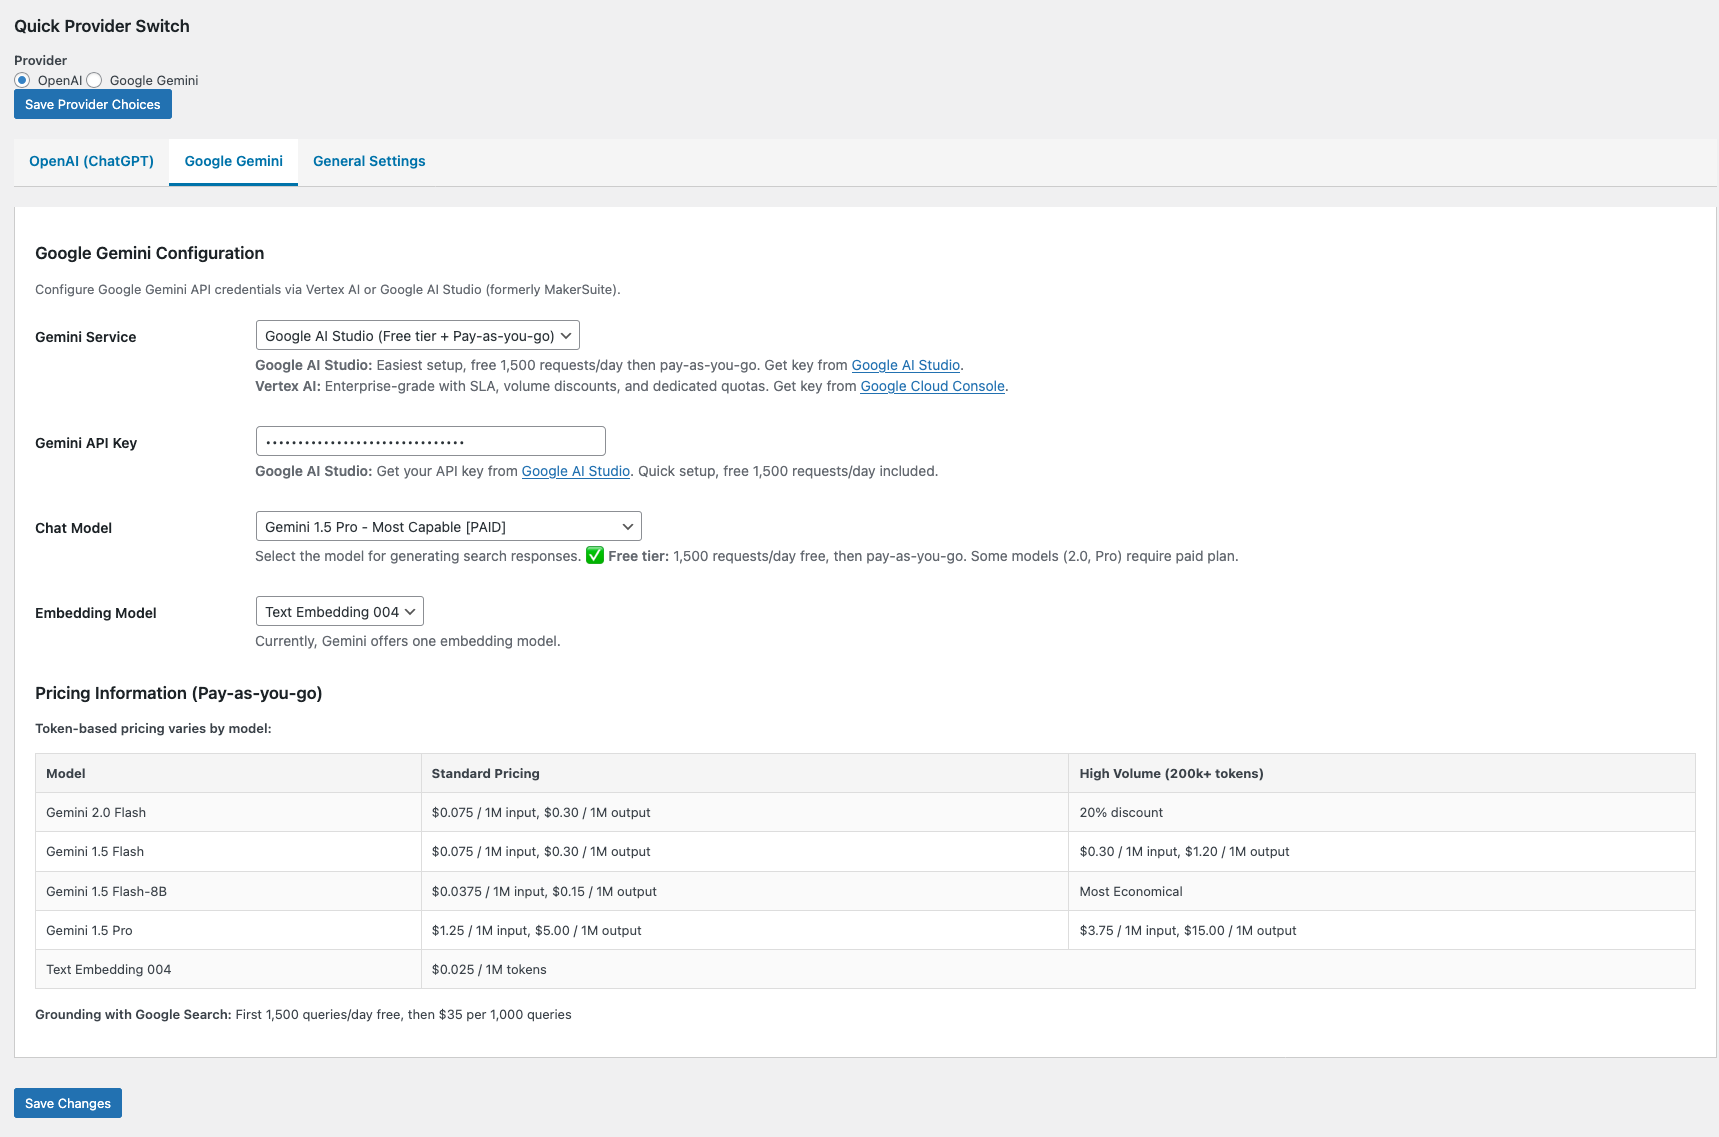Click '$0.0375 / 1M input, $0.15 / 1M output' cell
Viewport: 1719px width, 1137px height.
[x=745, y=891]
